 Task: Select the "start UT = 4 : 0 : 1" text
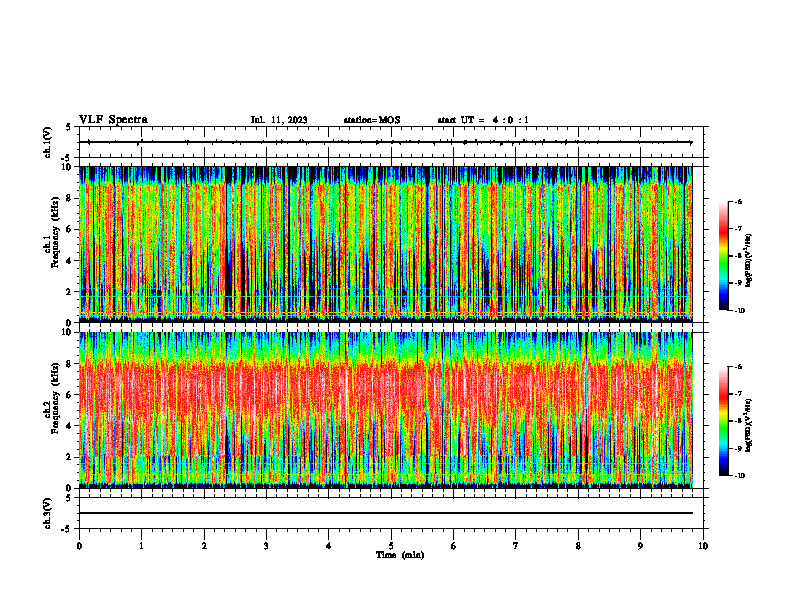pos(483,120)
